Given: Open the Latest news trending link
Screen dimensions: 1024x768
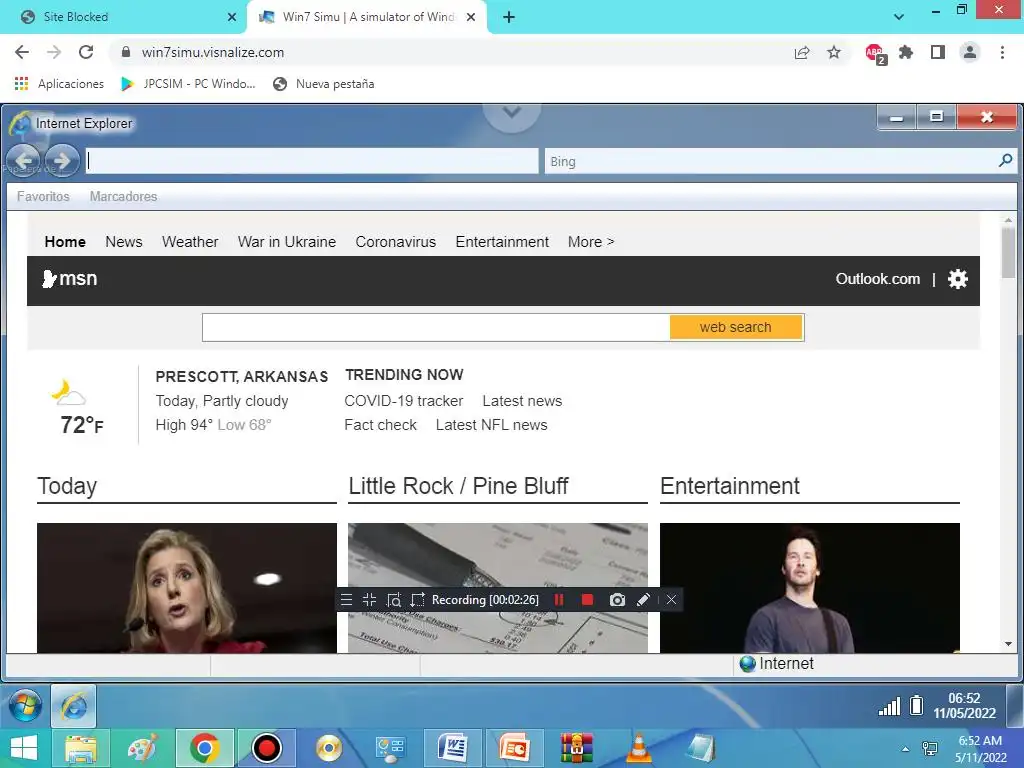Looking at the screenshot, I should pos(522,401).
